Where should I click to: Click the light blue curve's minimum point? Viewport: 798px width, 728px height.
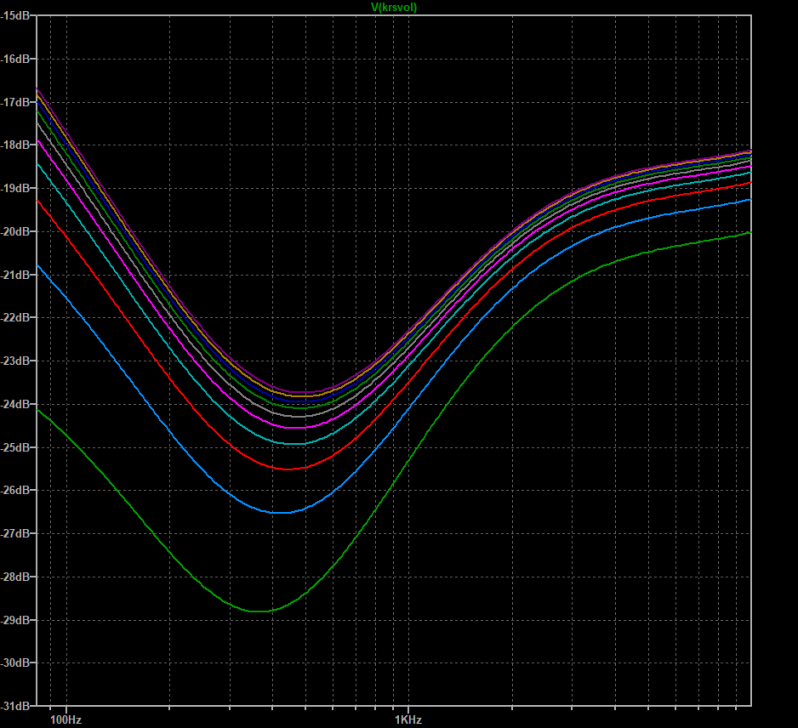282,512
